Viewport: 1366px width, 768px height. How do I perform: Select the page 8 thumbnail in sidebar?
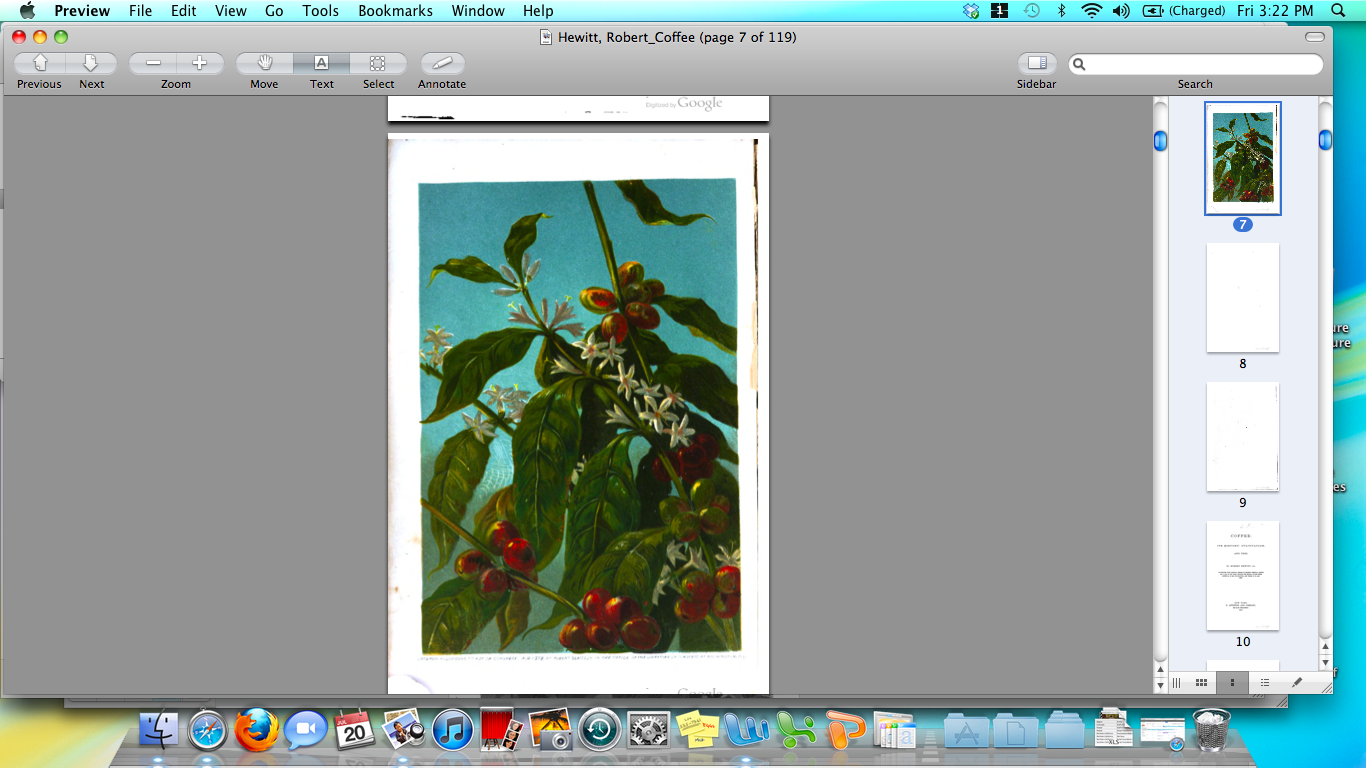[x=1242, y=298]
